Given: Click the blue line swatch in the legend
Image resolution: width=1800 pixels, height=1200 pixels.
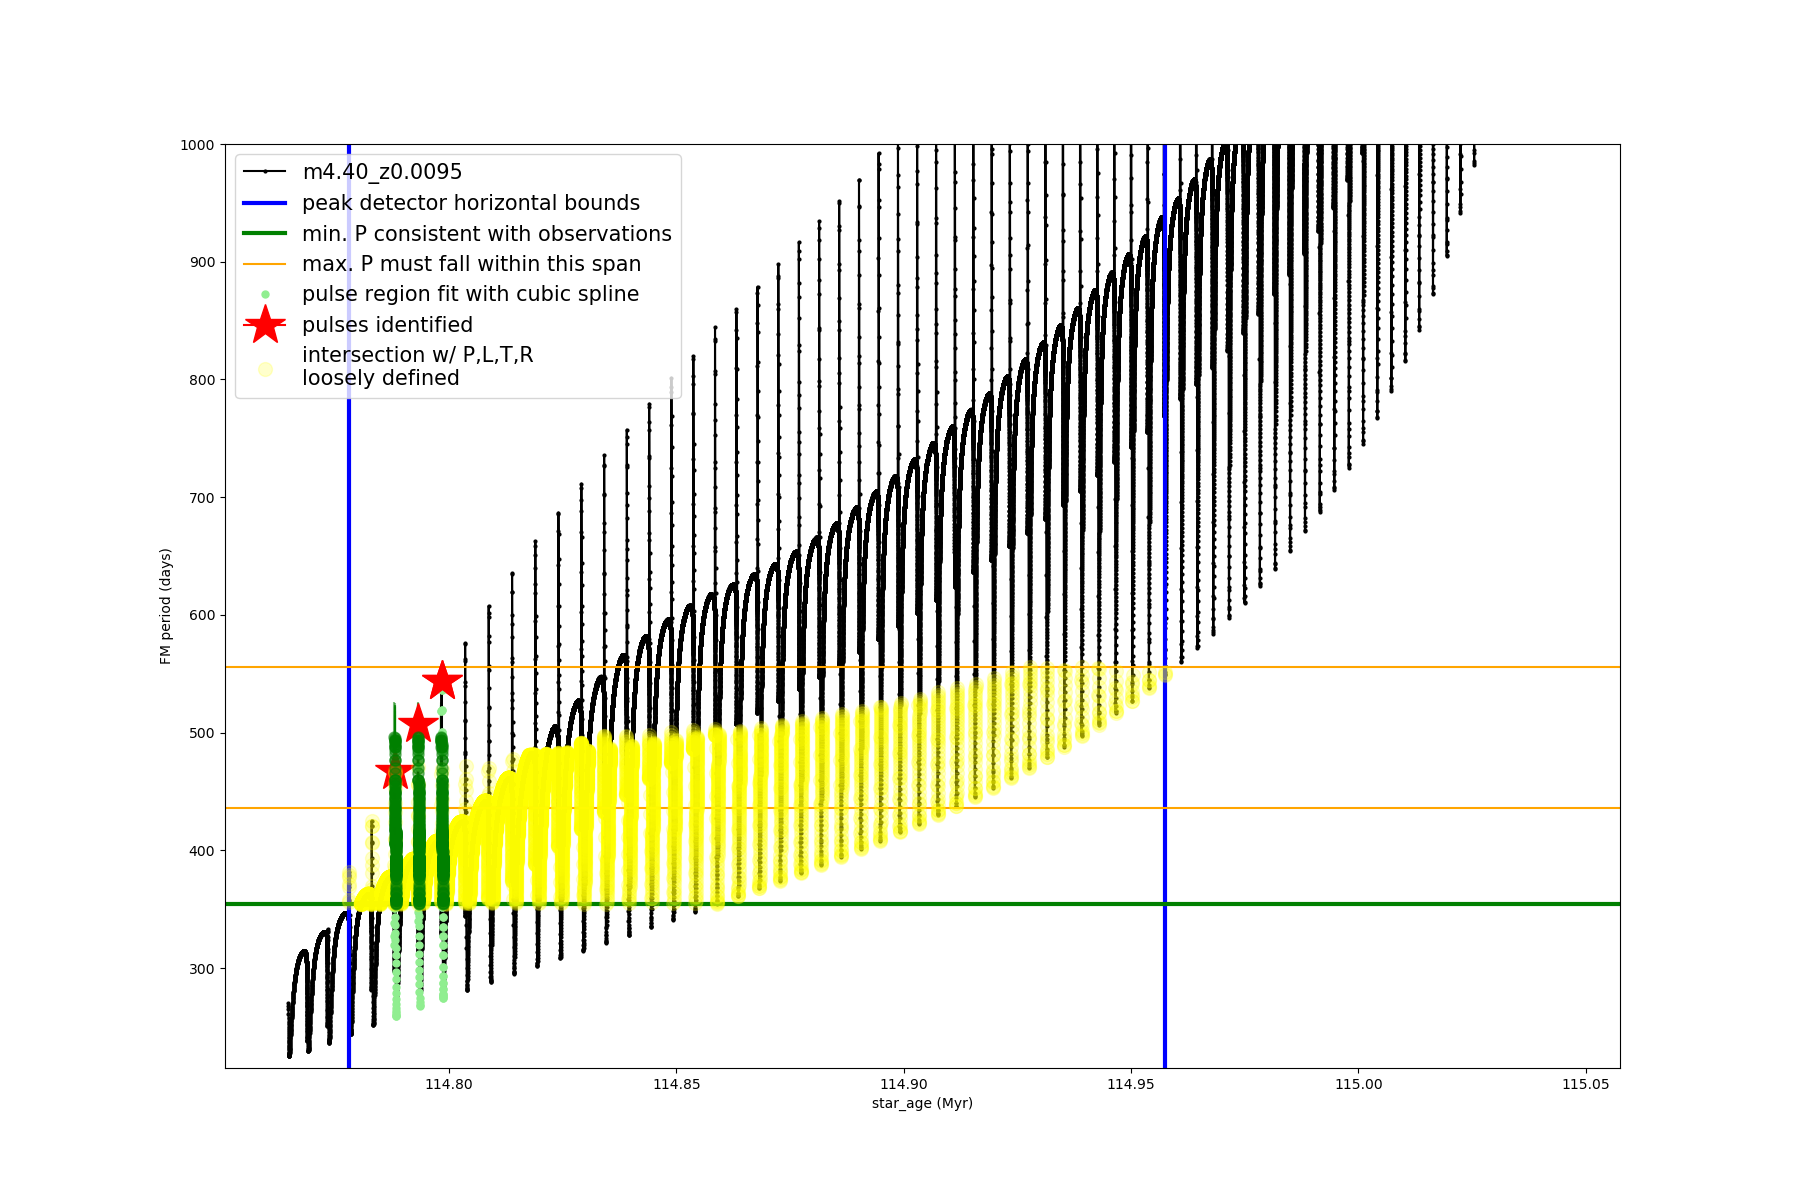Looking at the screenshot, I should coord(265,203).
